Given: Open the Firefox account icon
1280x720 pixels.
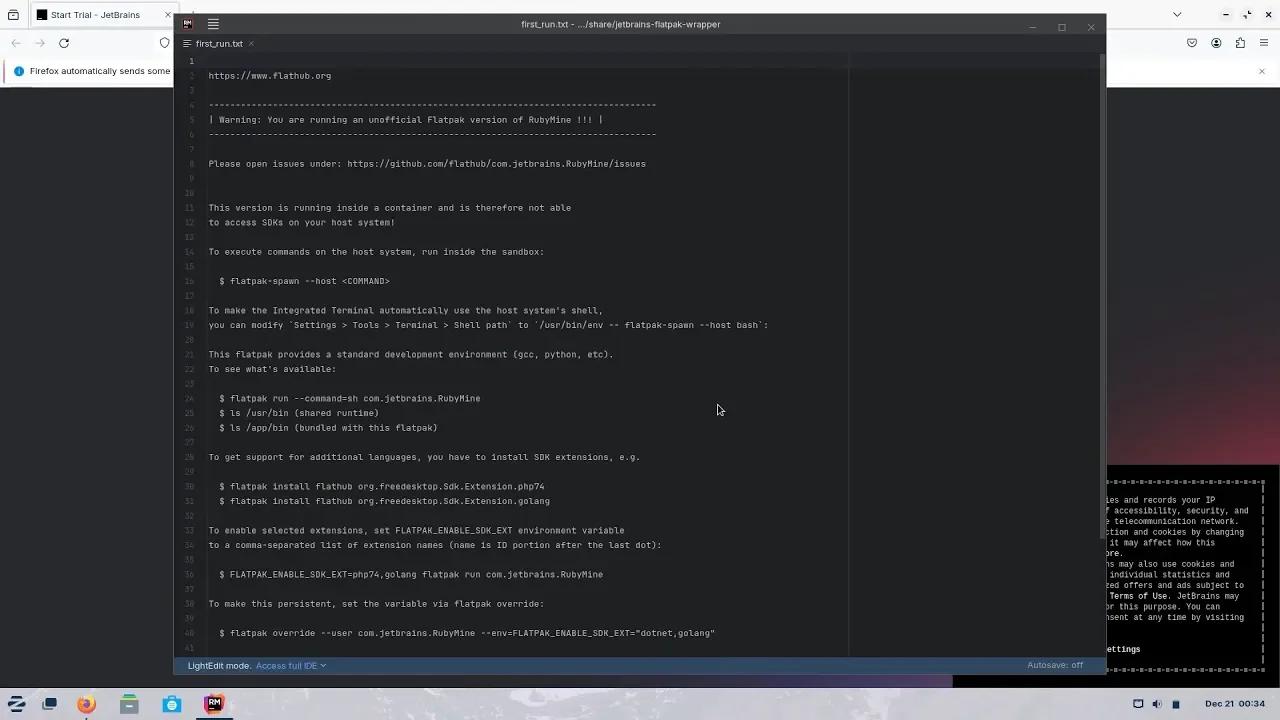Looking at the screenshot, I should tap(1216, 43).
